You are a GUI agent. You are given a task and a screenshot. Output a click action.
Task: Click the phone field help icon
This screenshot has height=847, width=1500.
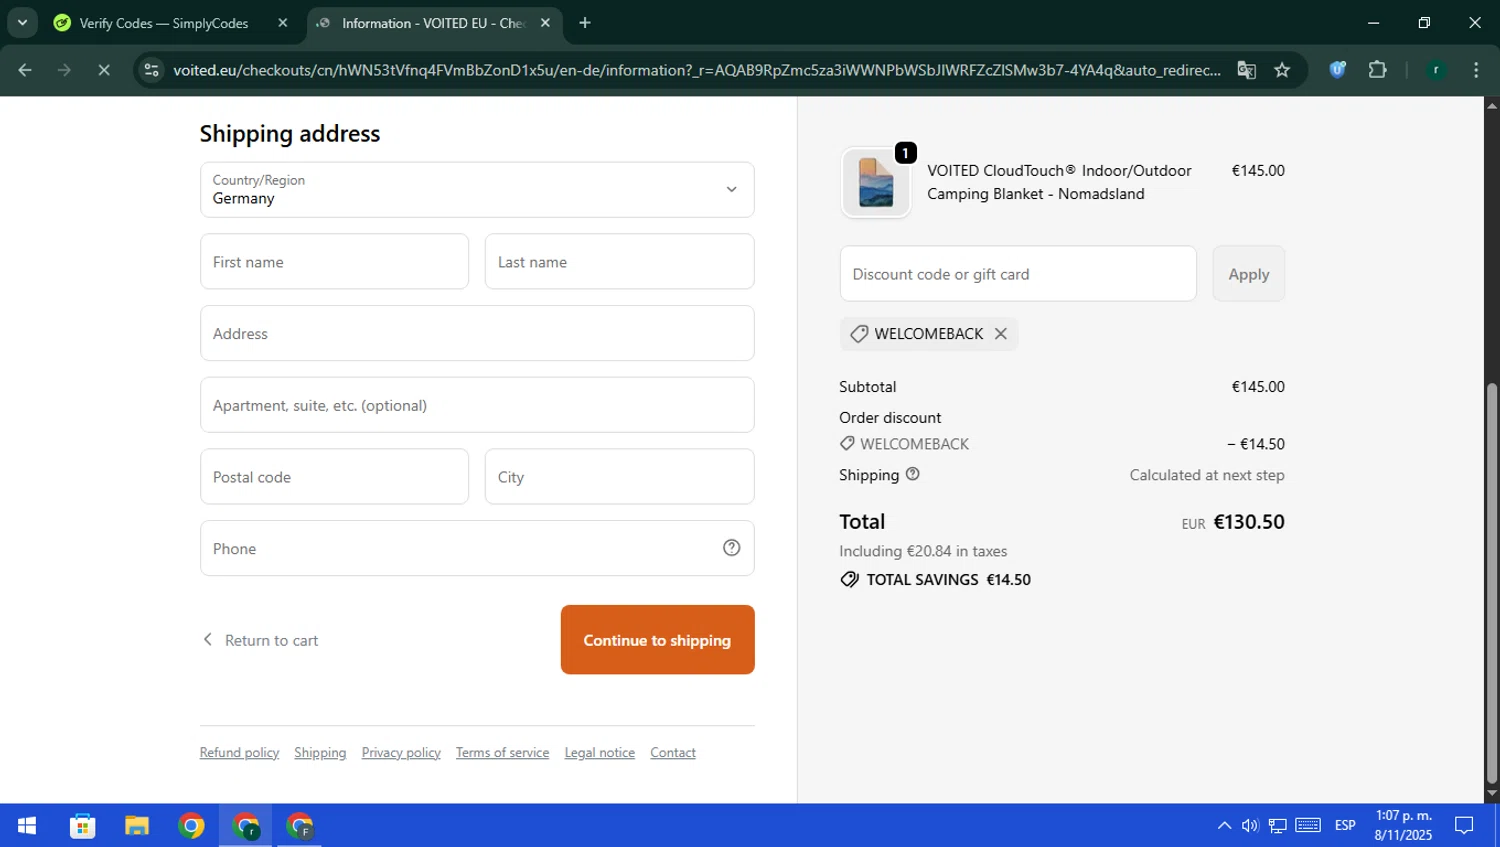[731, 548]
